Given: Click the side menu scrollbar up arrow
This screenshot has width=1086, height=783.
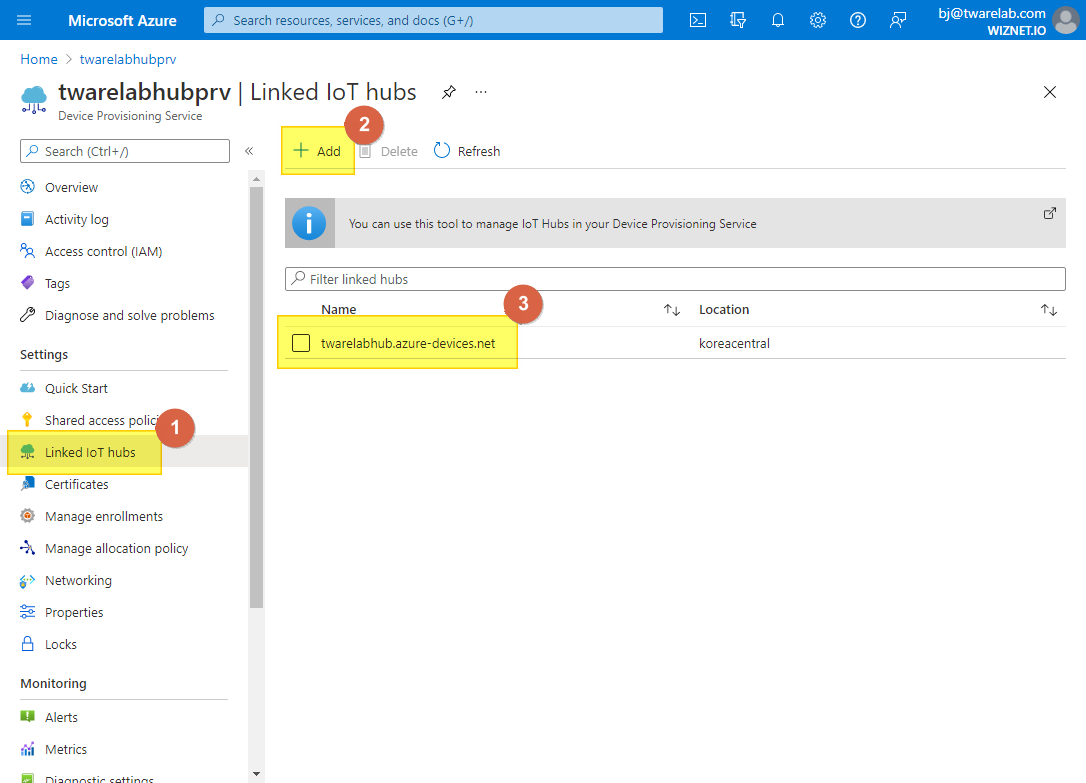Looking at the screenshot, I should click(256, 179).
